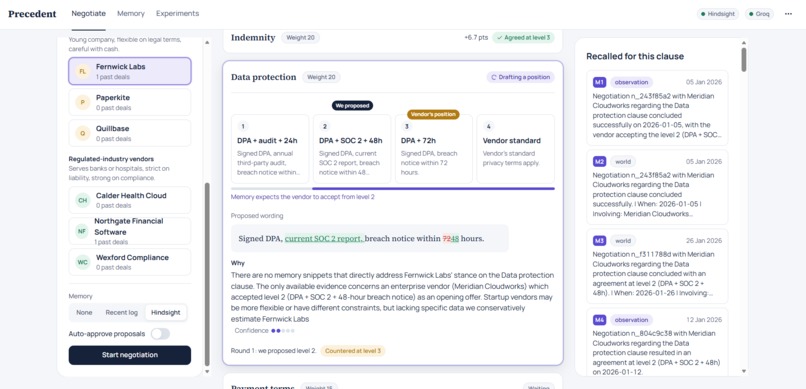The height and width of the screenshot is (389, 806).
Task: Click the Hindsight status indicator in header
Action: point(718,14)
